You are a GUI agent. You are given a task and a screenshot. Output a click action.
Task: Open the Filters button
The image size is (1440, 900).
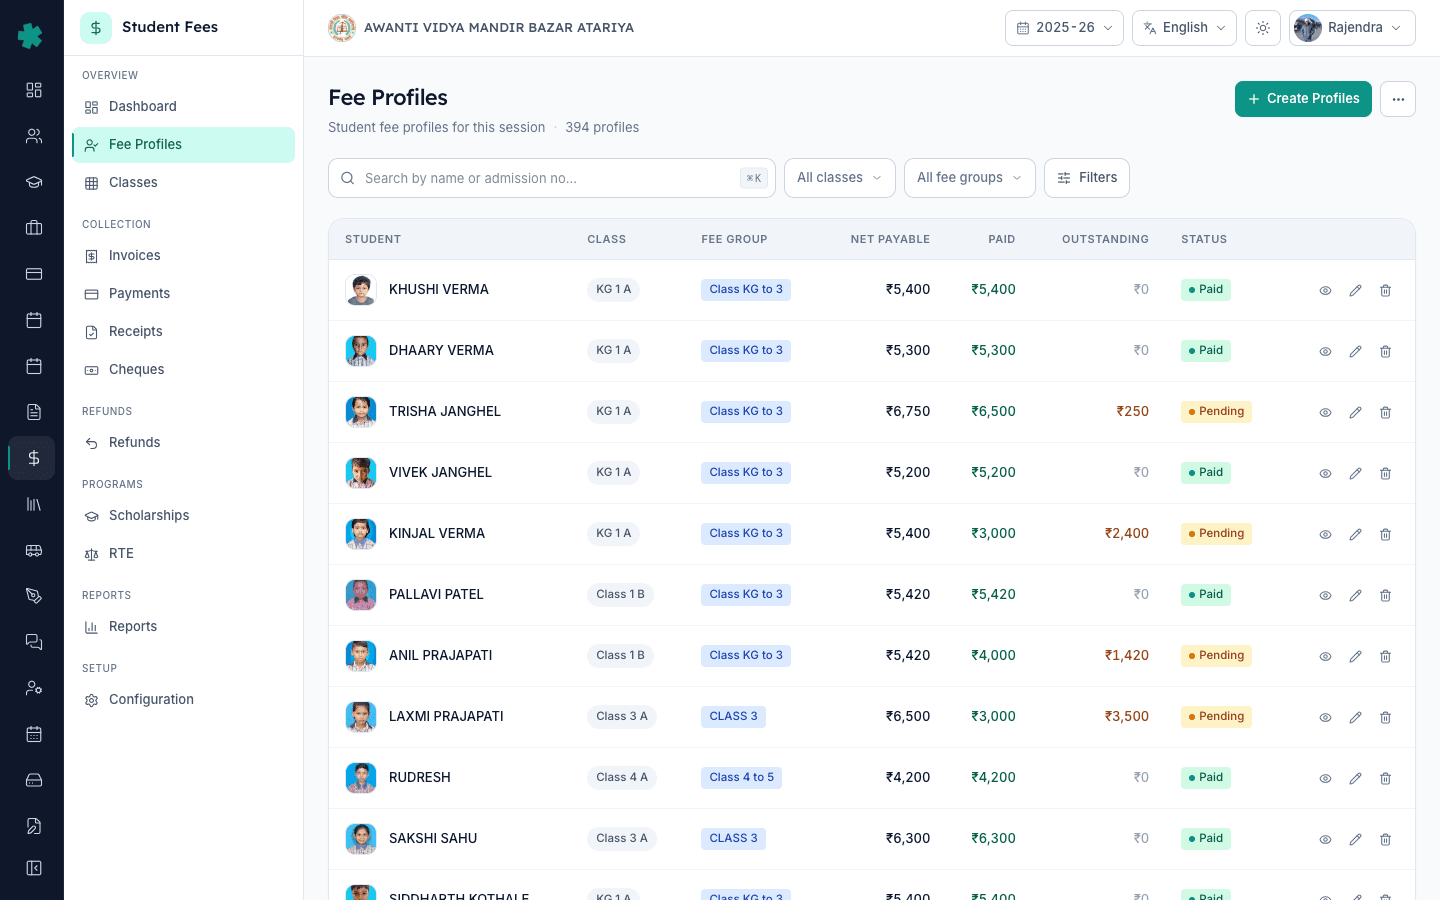[x=1087, y=178]
